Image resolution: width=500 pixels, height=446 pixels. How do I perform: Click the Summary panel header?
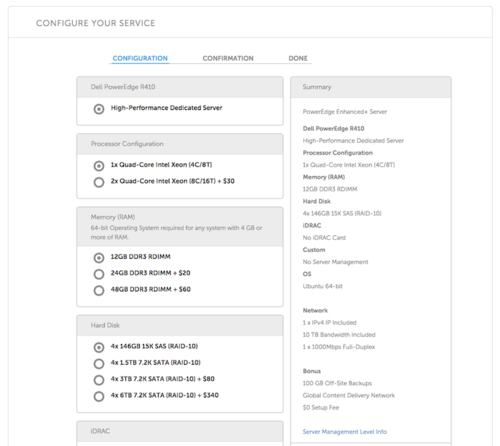pyautogui.click(x=371, y=87)
